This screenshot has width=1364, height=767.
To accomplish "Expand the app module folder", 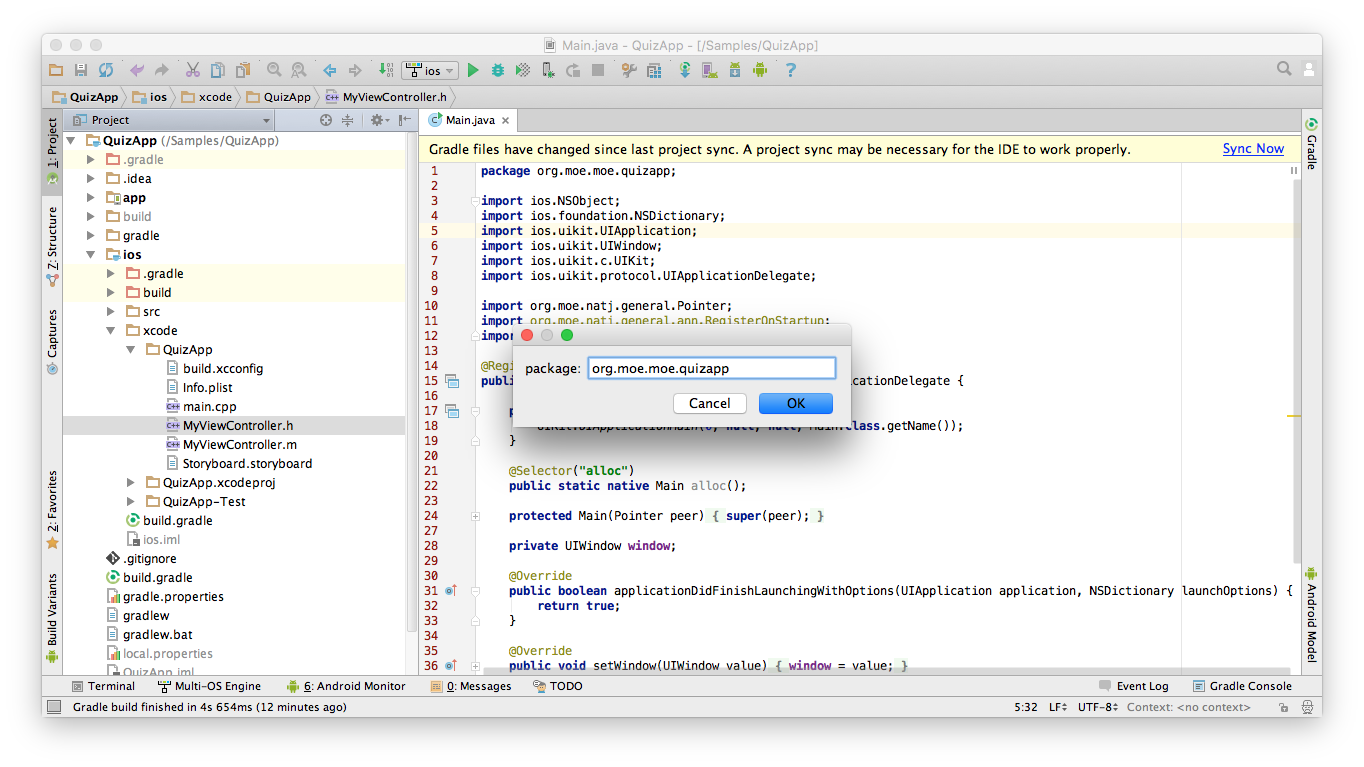I will pyautogui.click(x=91, y=198).
